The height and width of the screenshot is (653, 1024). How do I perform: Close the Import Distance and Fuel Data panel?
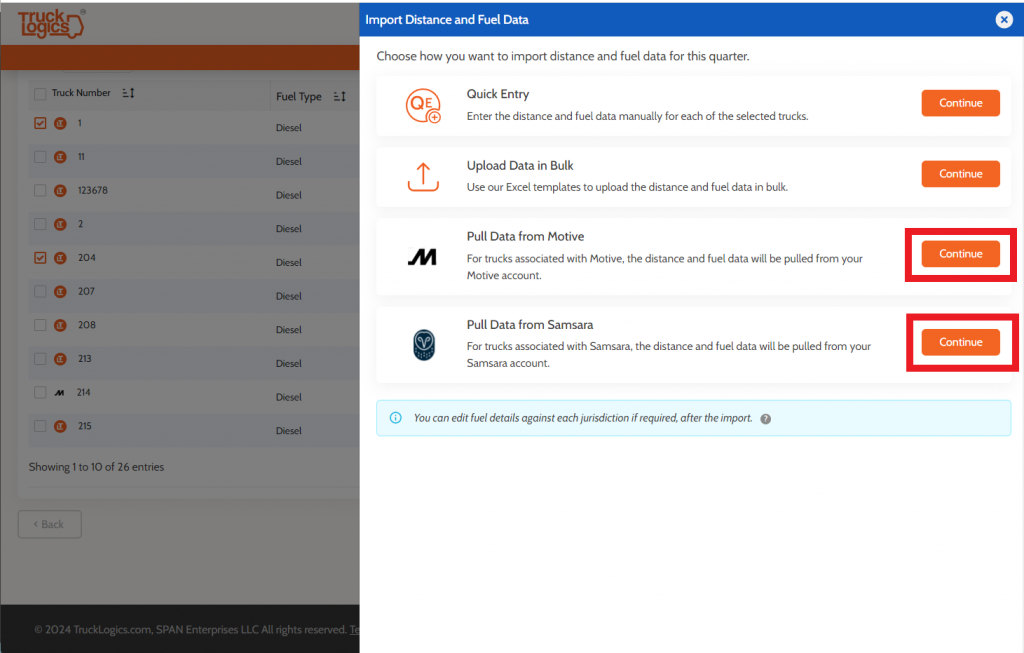(x=1004, y=20)
